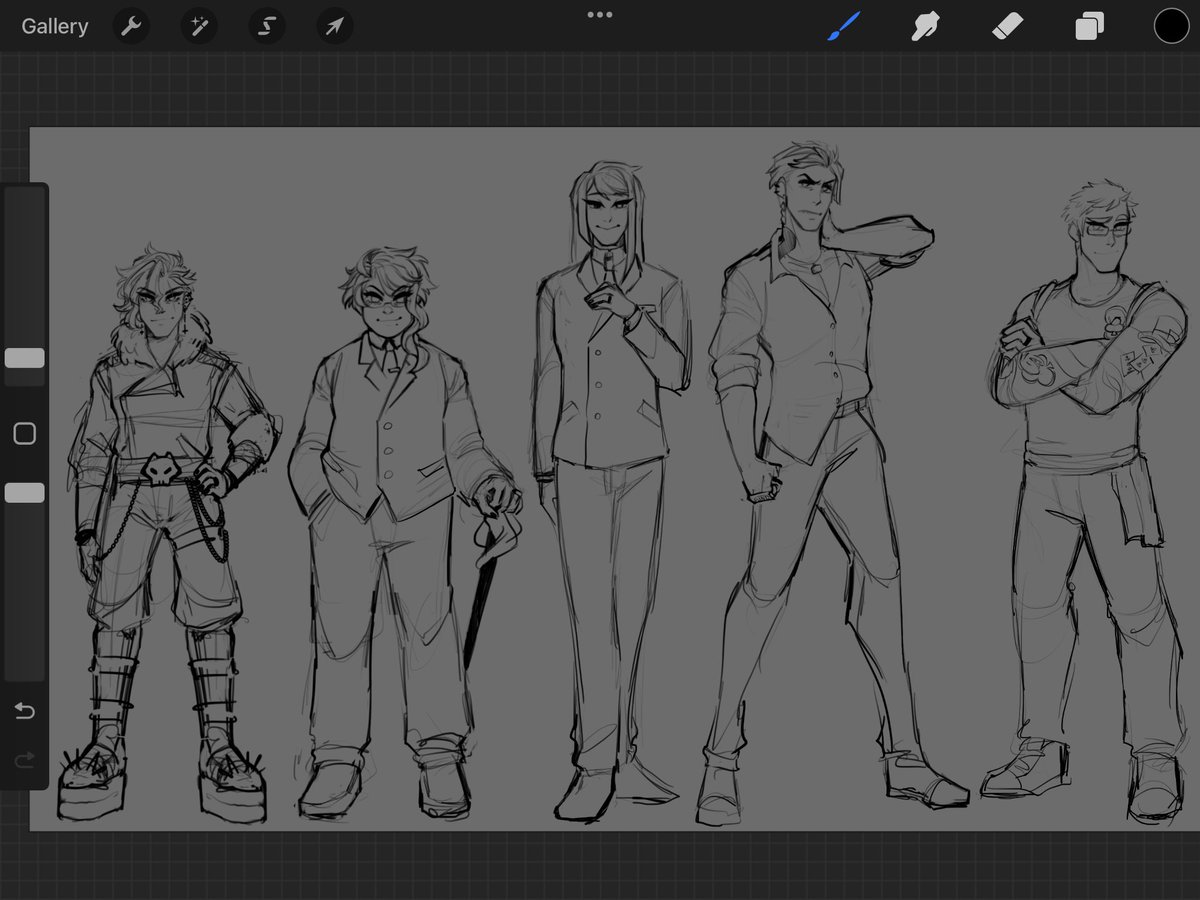Select the Eraser tool
1200x900 pixels.
tap(1008, 26)
